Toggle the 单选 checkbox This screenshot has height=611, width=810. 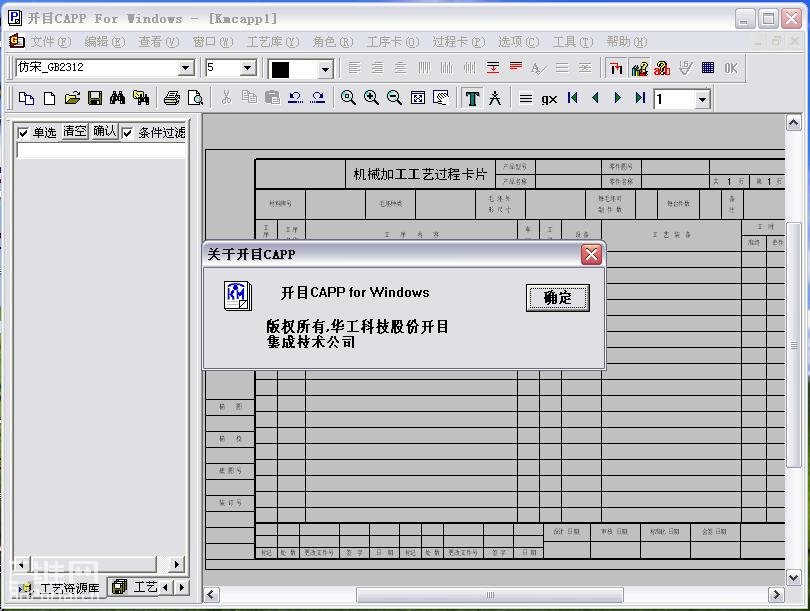coord(23,133)
